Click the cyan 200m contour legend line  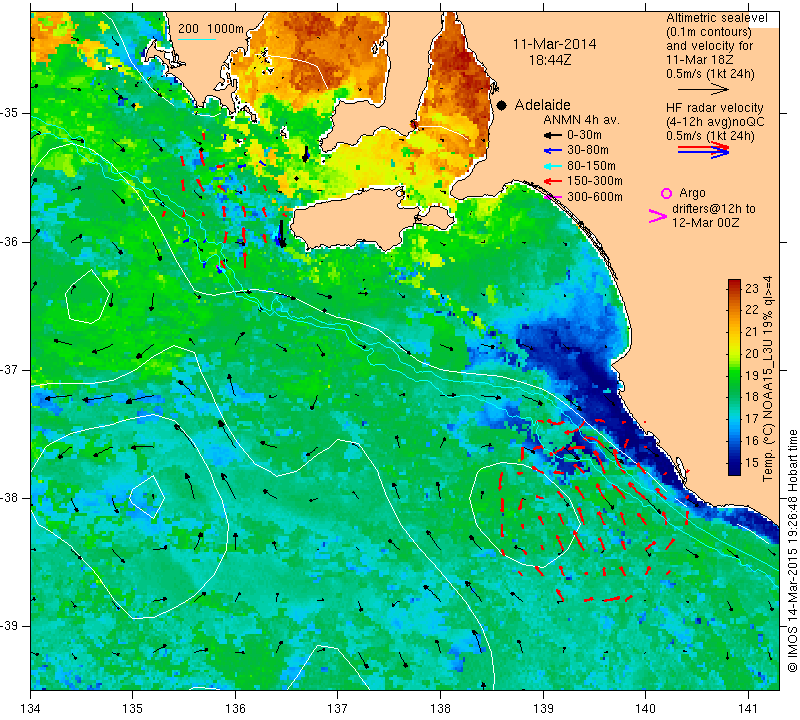click(x=196, y=39)
